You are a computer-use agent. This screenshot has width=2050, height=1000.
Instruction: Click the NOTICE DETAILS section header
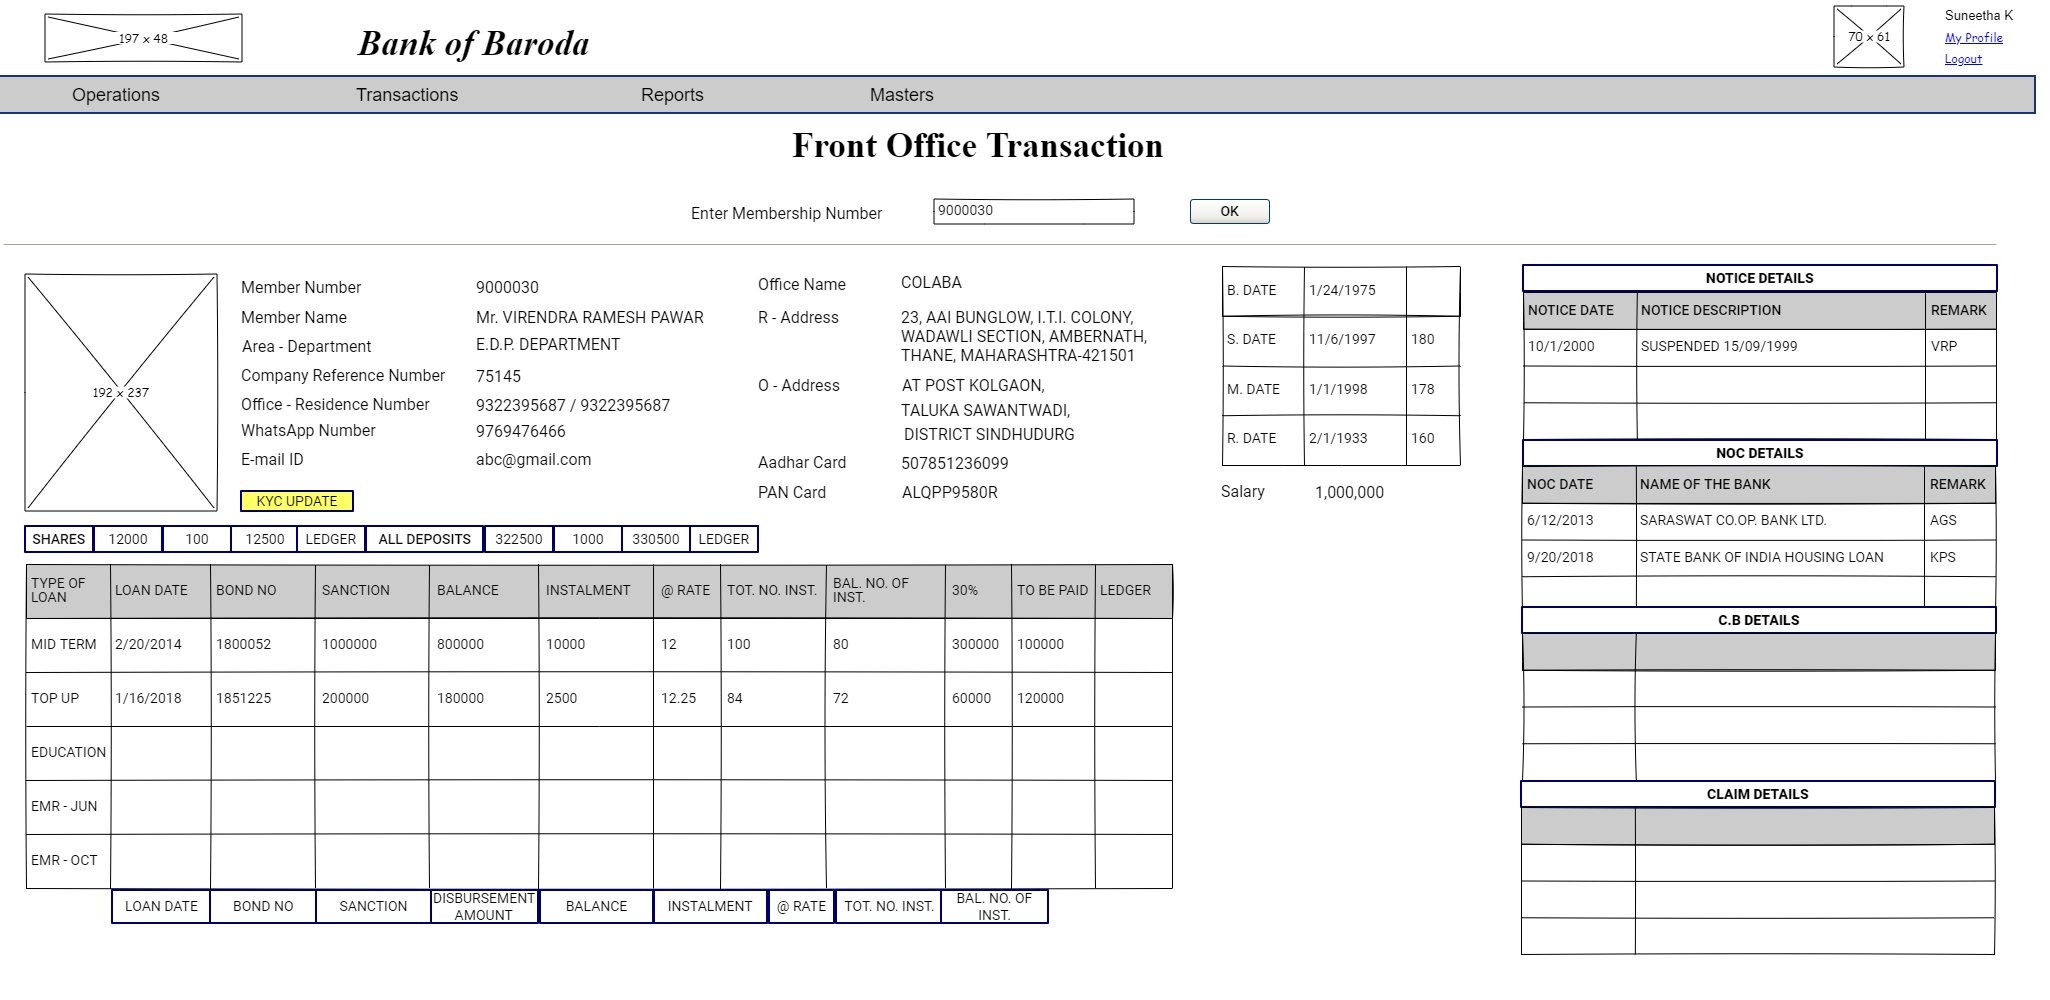coord(1758,278)
